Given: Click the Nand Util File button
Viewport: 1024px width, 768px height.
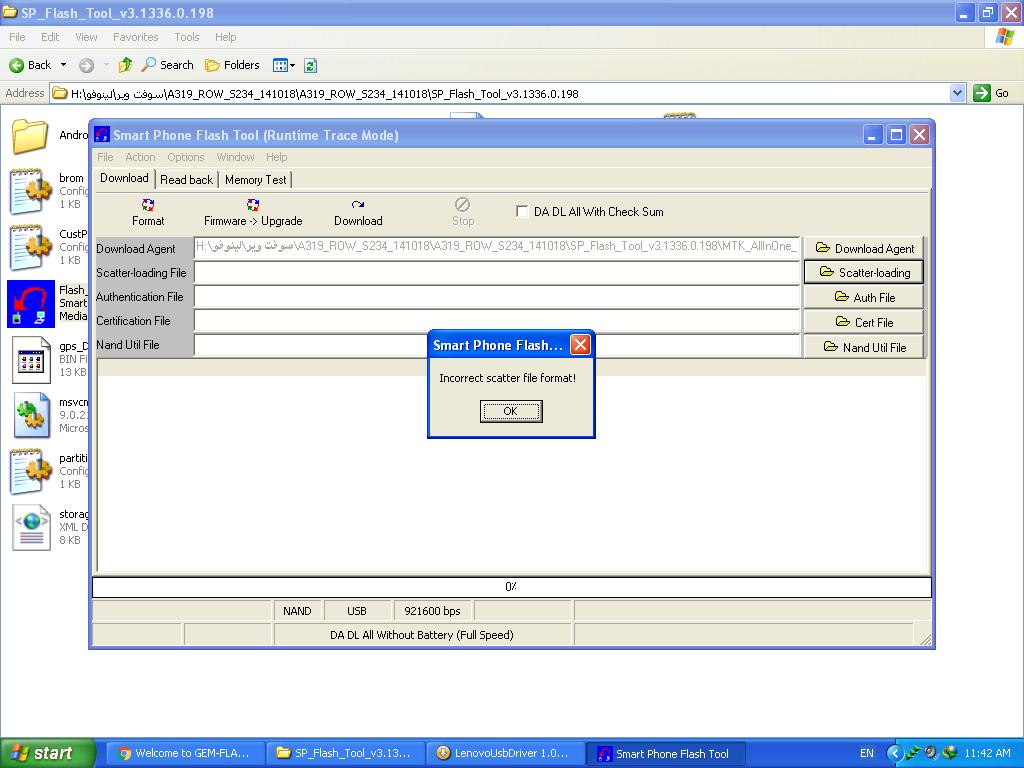Looking at the screenshot, I should click(864, 347).
